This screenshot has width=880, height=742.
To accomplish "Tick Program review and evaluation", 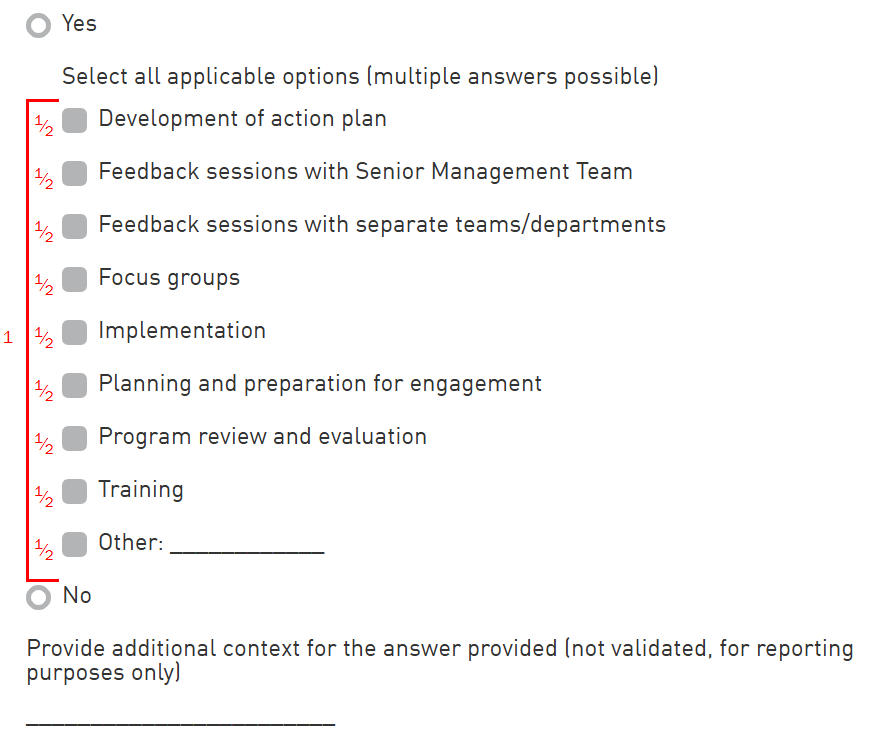I will [75, 439].
